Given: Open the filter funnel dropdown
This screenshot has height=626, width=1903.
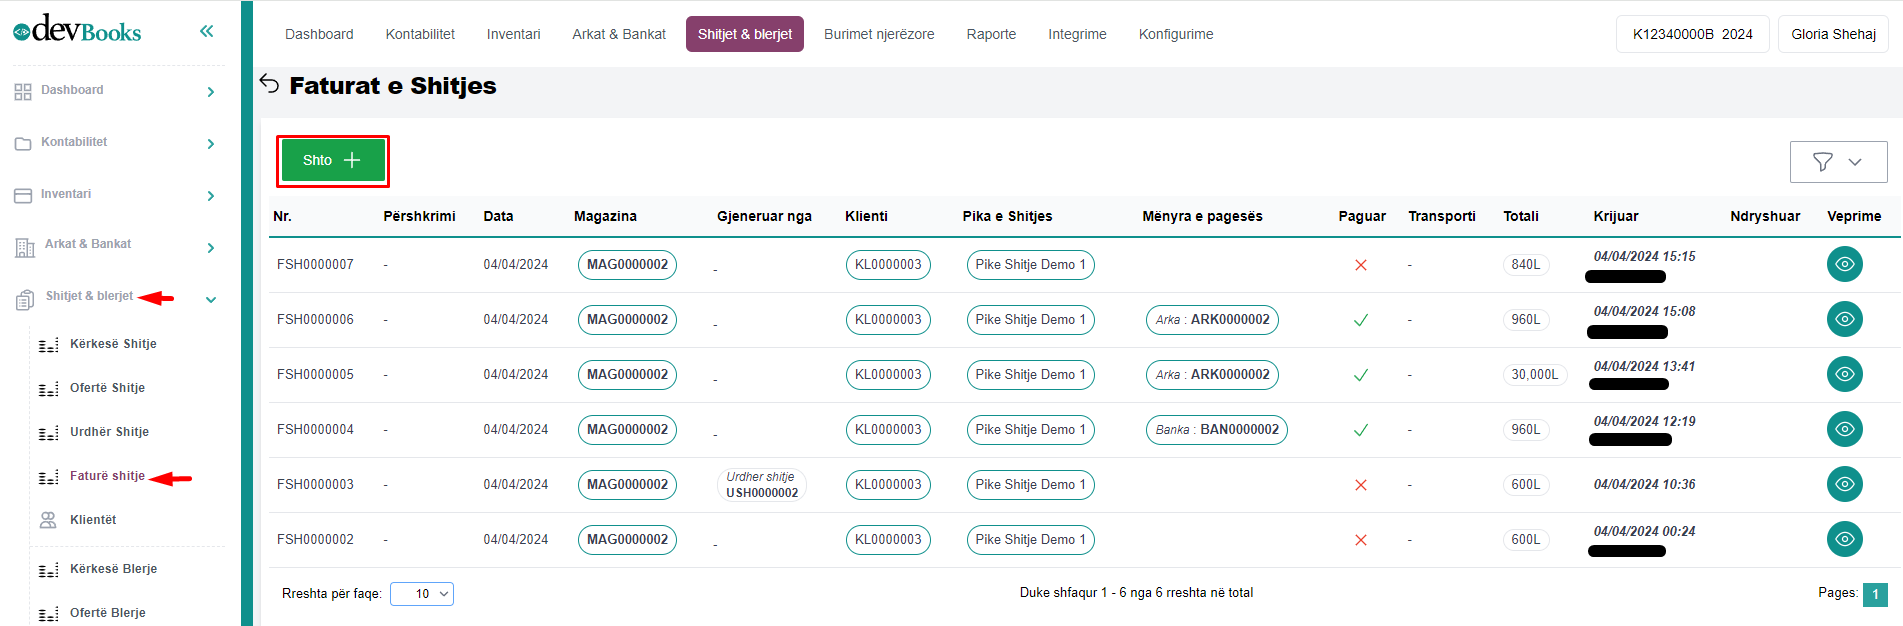Looking at the screenshot, I should click(x=1837, y=162).
